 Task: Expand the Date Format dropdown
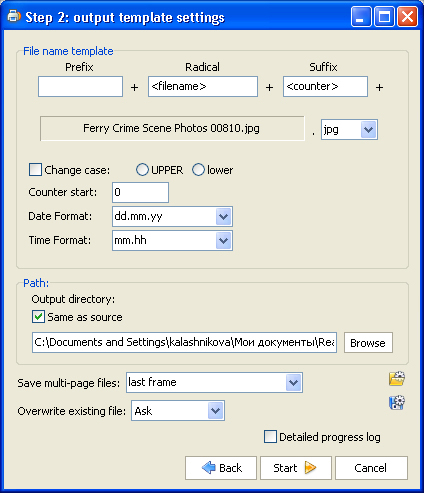223,217
